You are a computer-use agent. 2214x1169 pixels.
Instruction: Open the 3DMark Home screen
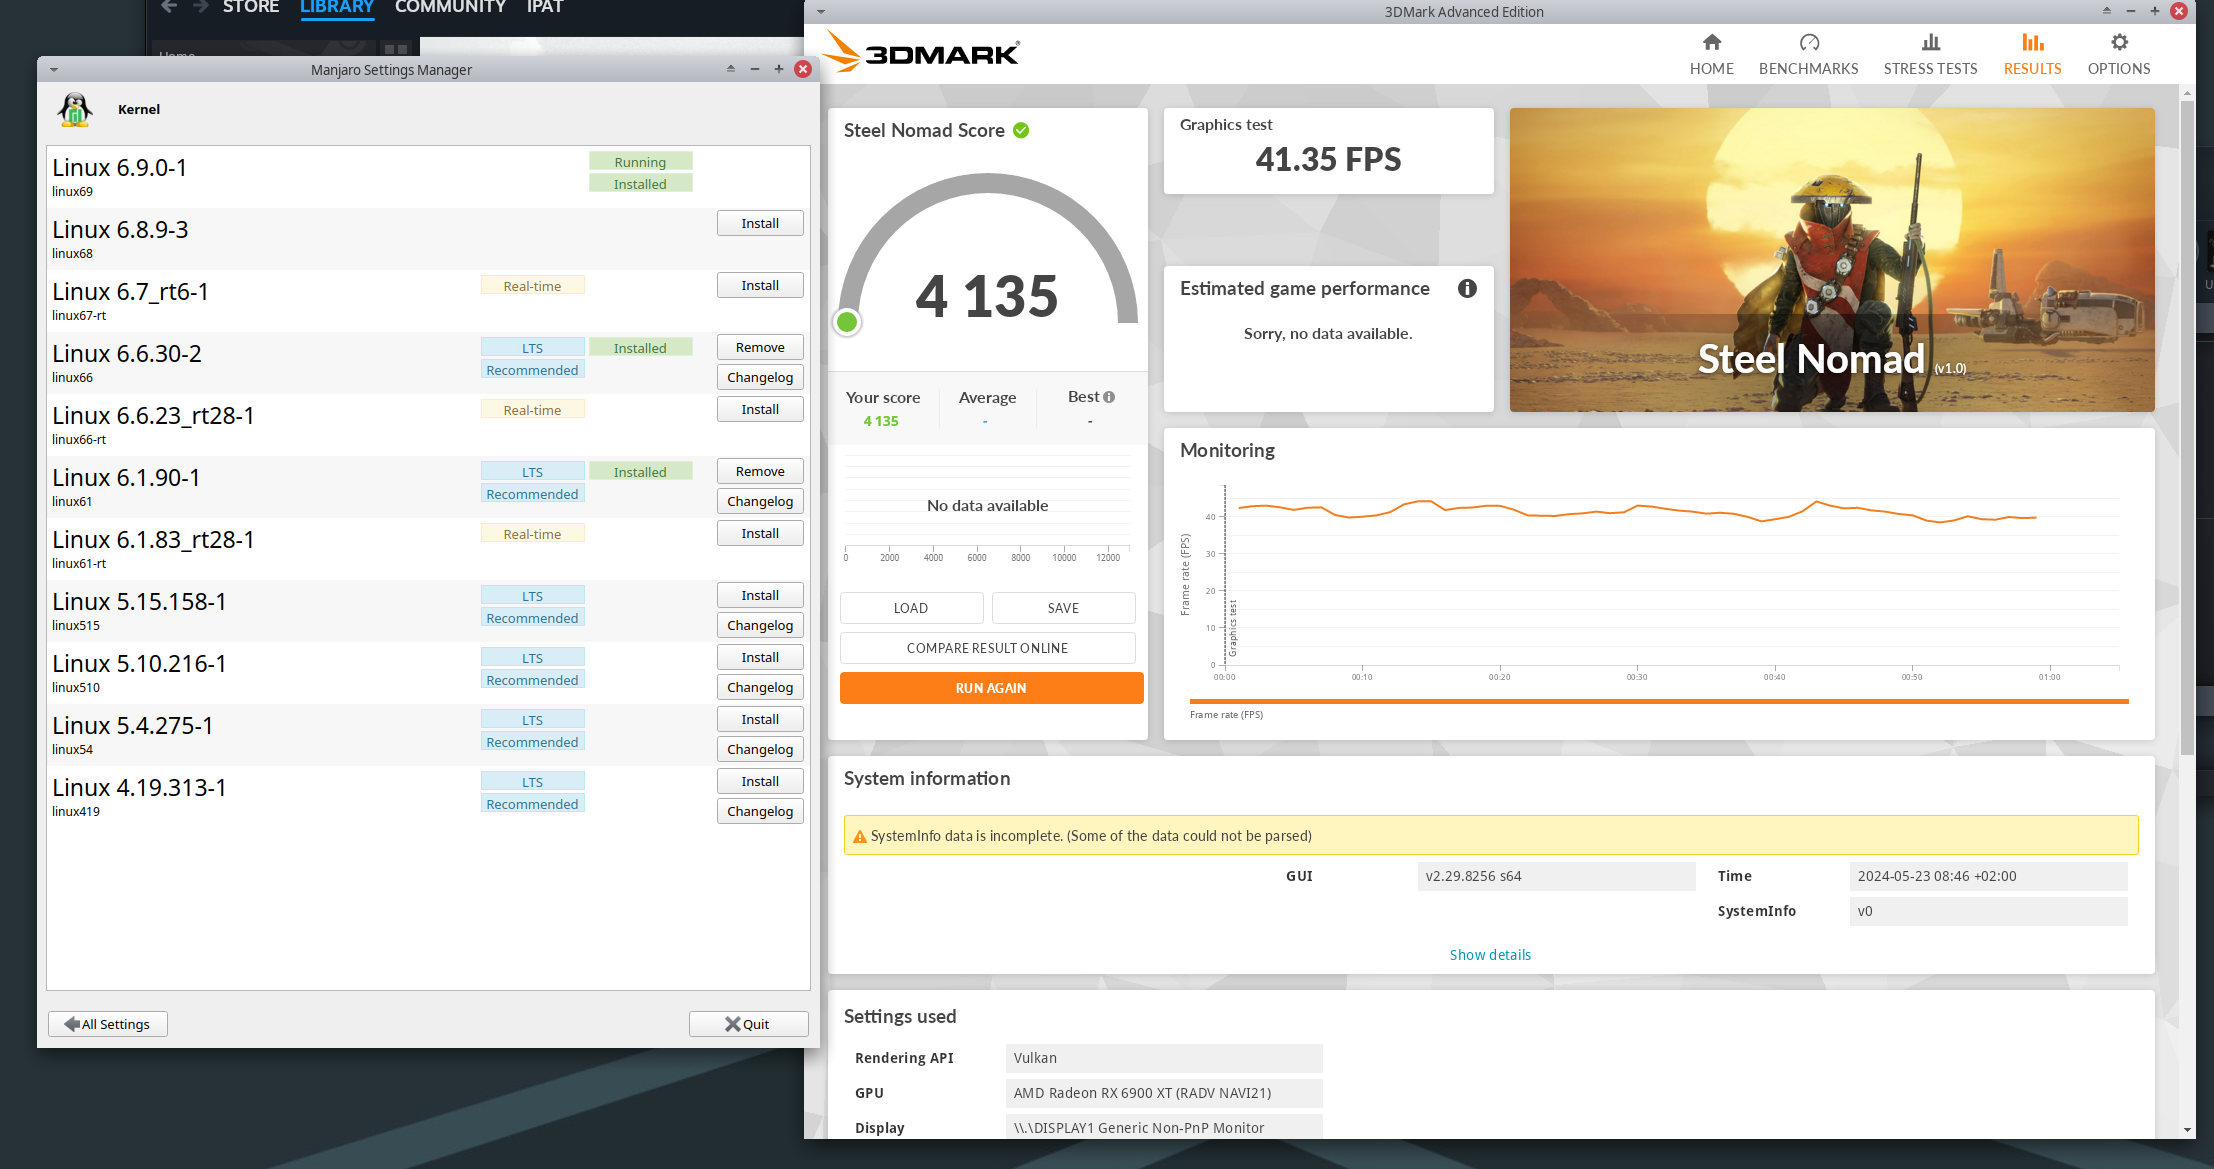[x=1711, y=54]
